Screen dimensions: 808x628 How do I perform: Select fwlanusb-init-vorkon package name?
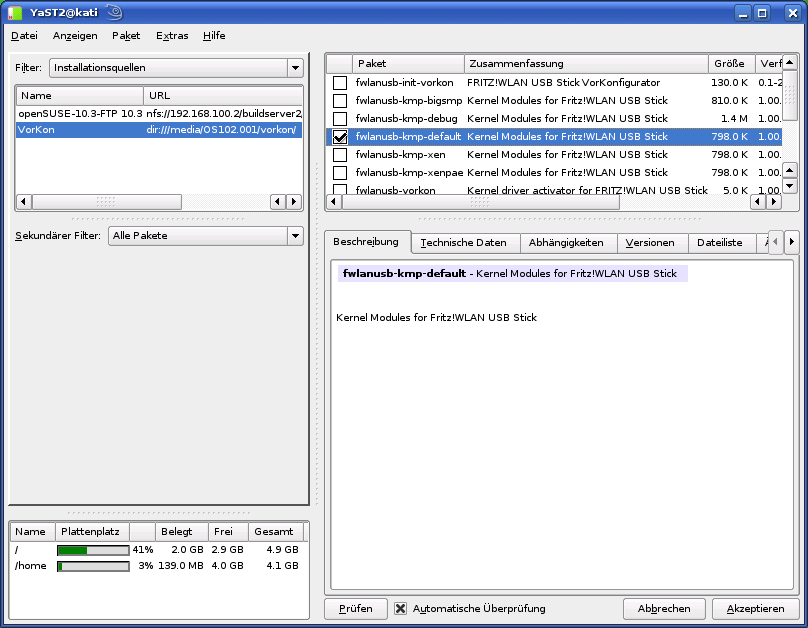tap(405, 82)
